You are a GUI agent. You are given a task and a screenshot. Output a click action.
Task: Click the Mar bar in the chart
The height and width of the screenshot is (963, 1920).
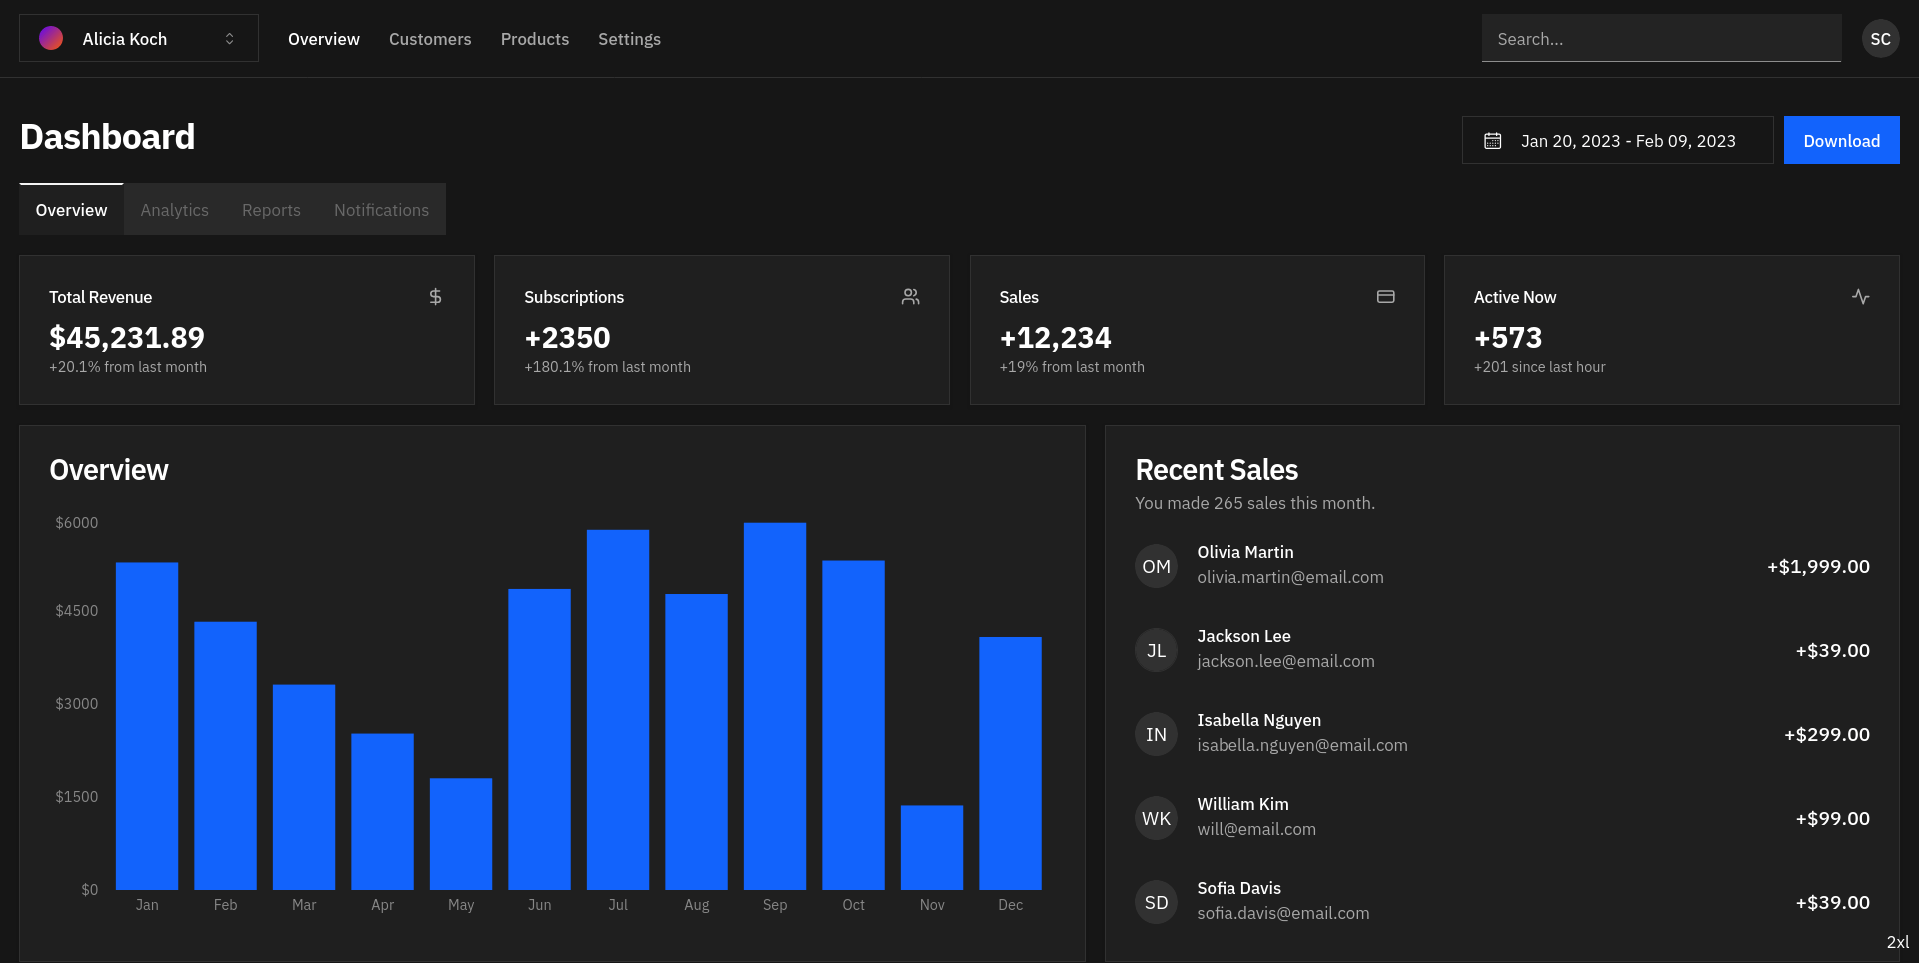click(304, 787)
